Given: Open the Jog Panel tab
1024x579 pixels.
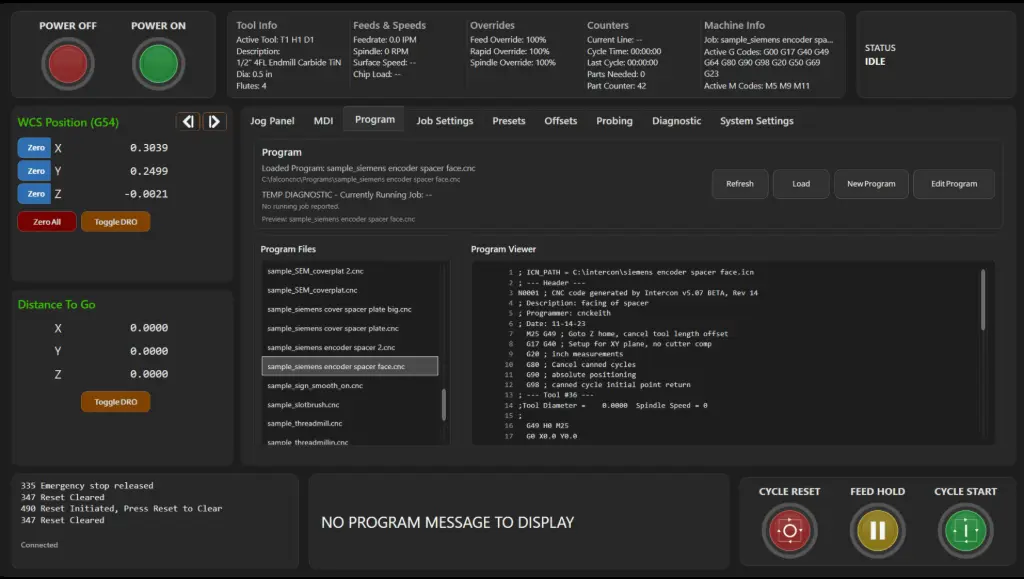Looking at the screenshot, I should pos(272,121).
